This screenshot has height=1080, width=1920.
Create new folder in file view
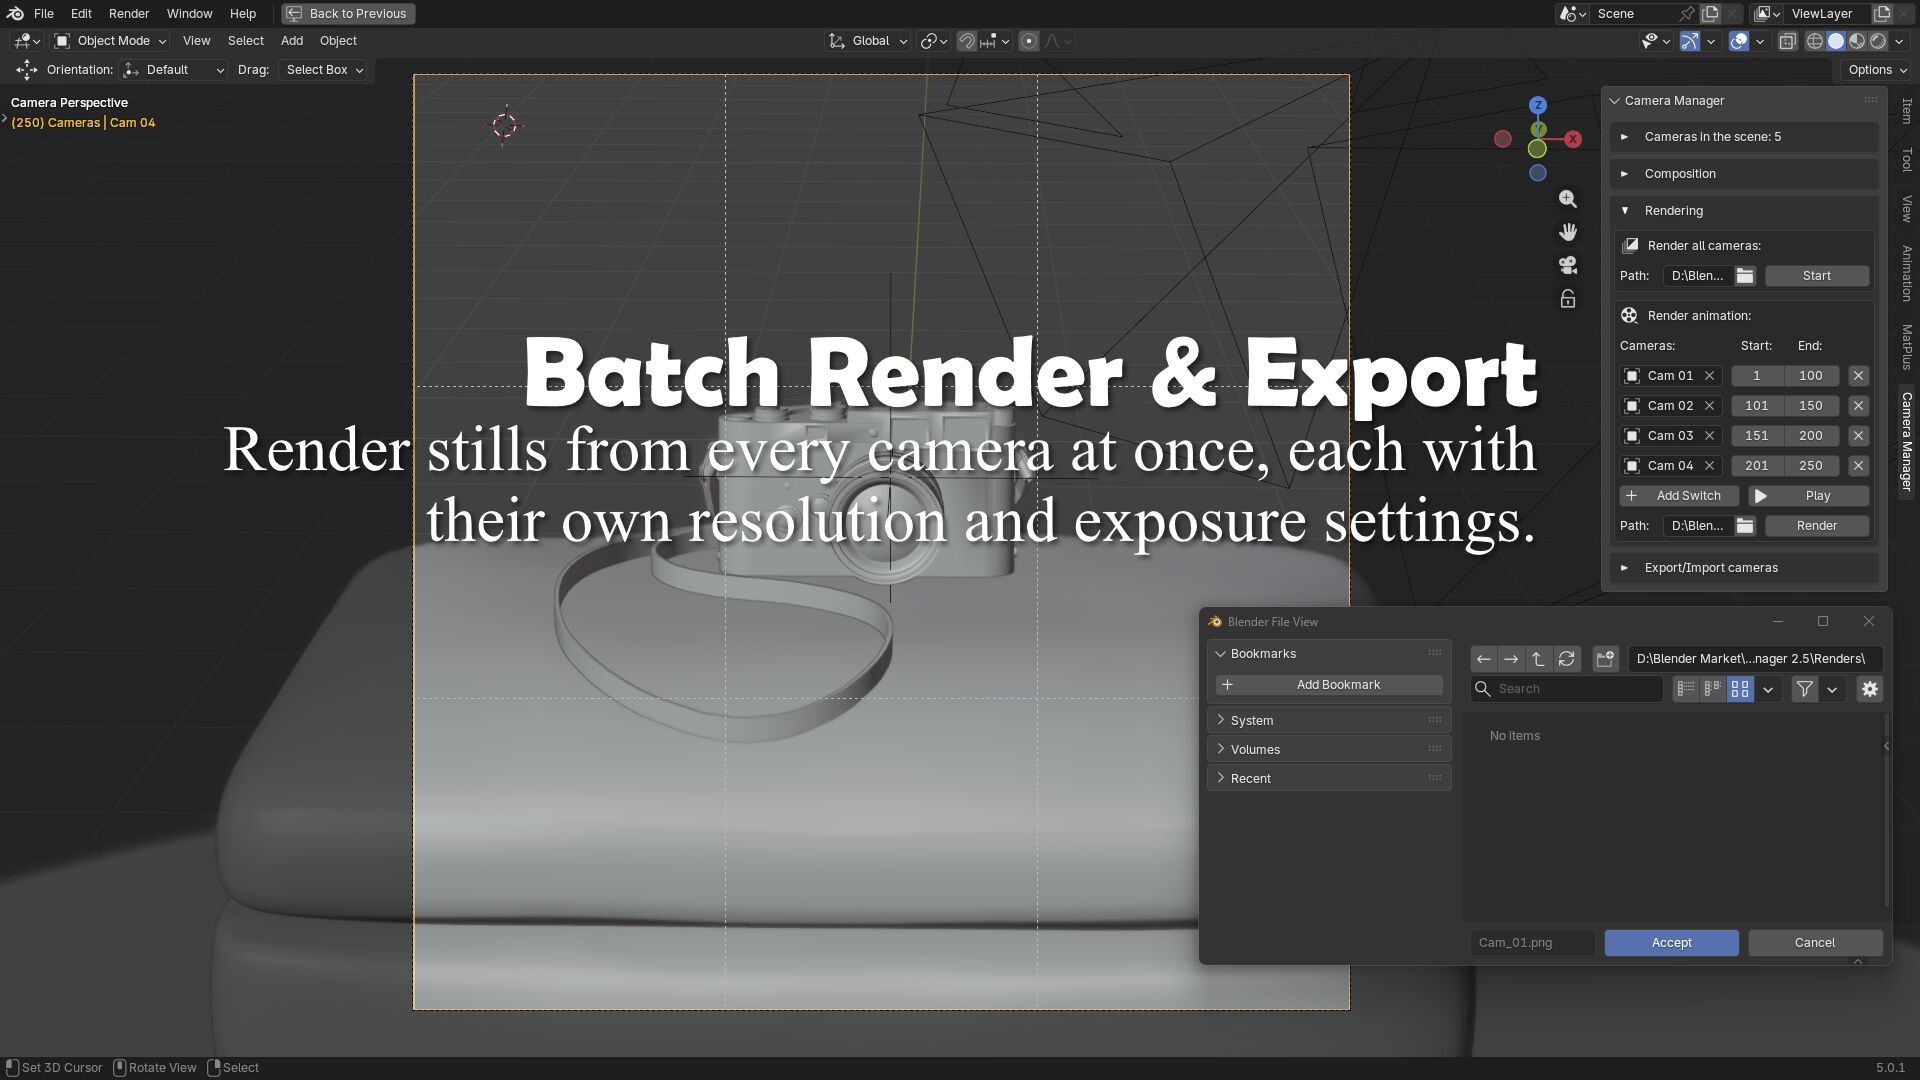tap(1605, 659)
